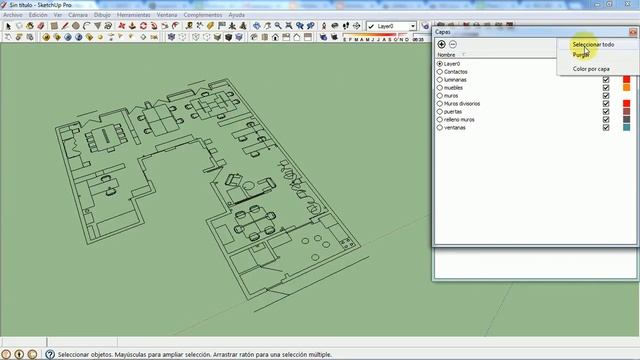The width and height of the screenshot is (640, 360).
Task: Switch to X-ray face style
Action: point(171,37)
